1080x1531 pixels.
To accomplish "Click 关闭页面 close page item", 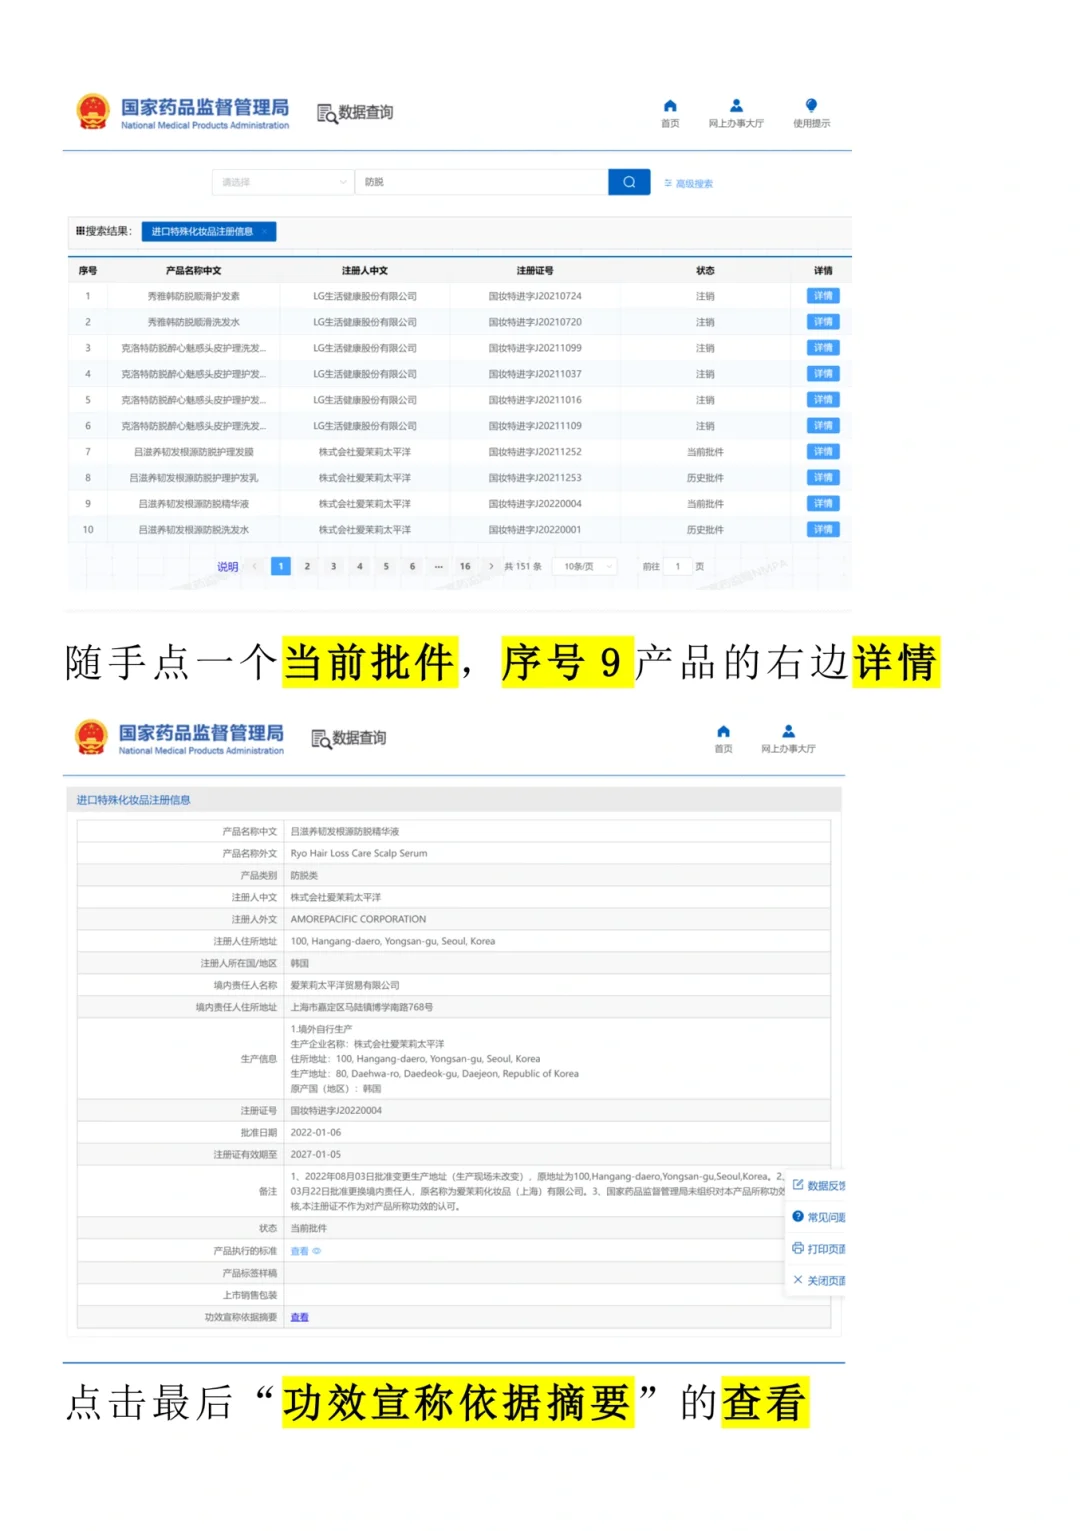I will click(x=819, y=1280).
